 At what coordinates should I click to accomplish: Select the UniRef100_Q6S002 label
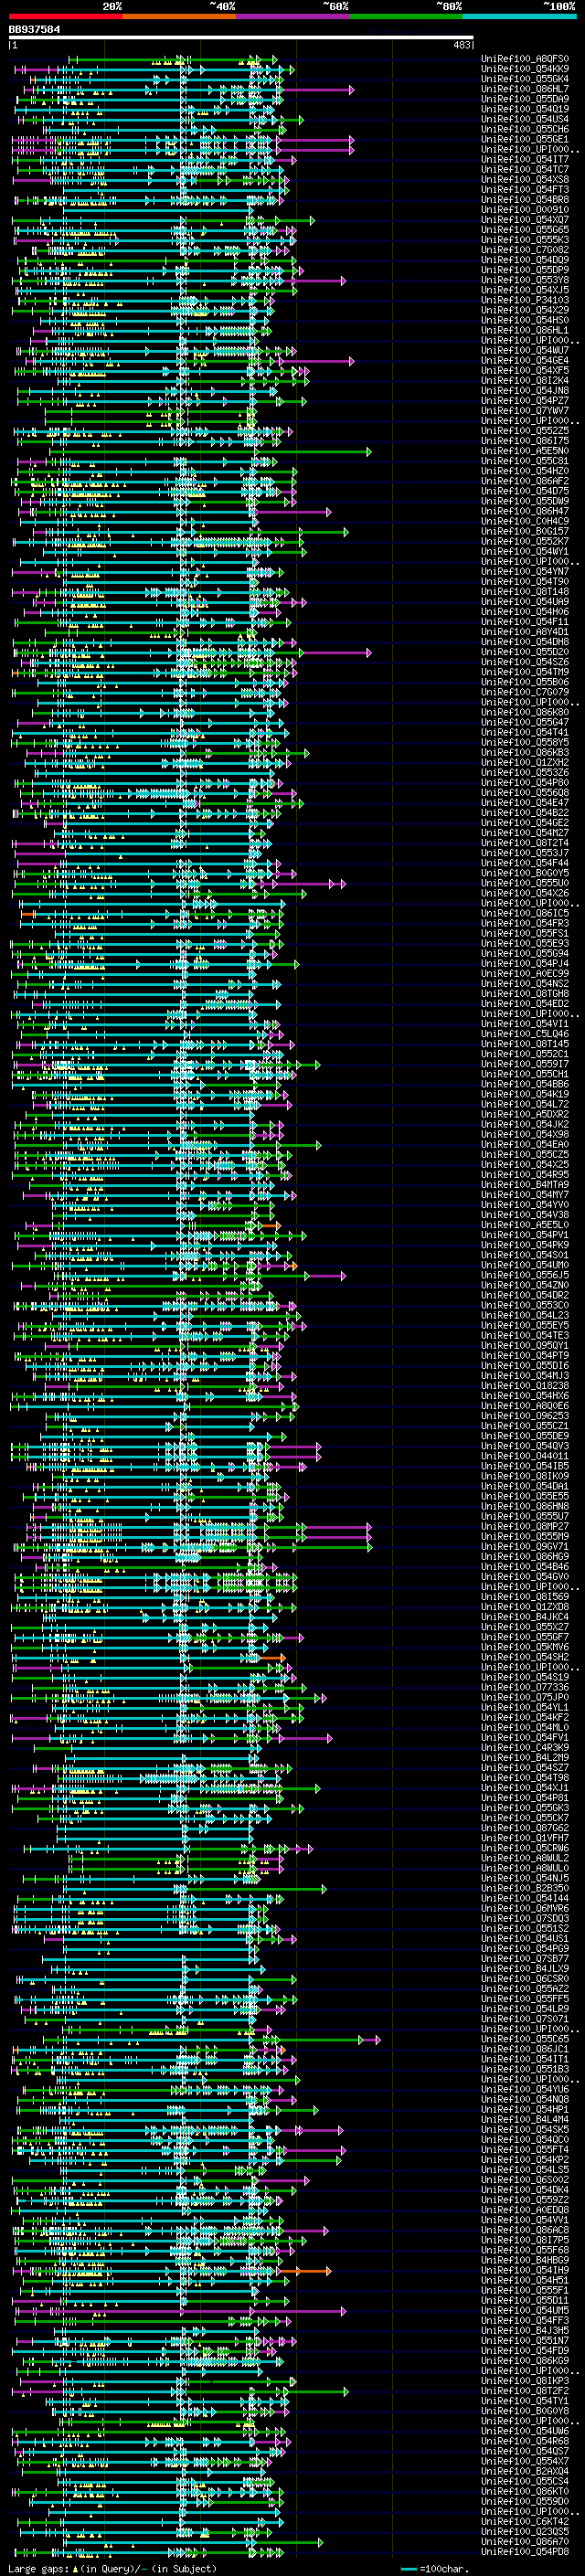(x=524, y=2179)
